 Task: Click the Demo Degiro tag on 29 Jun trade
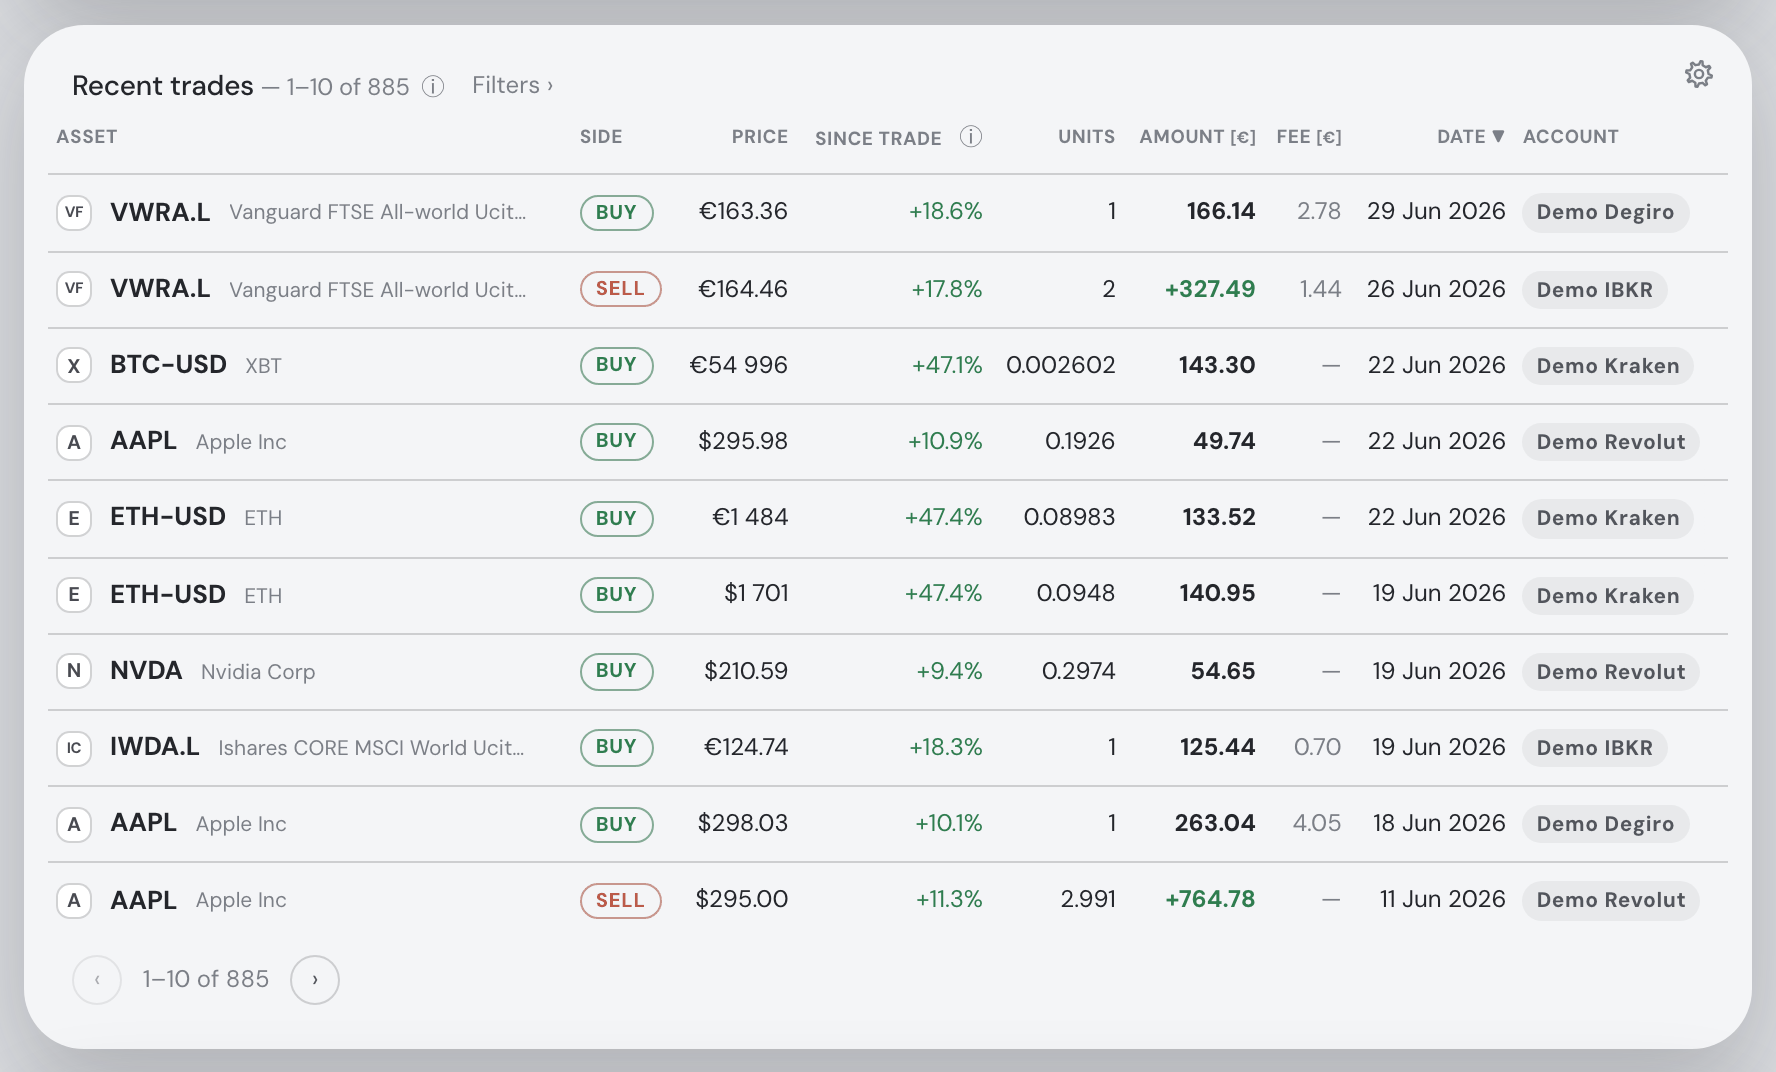pos(1605,212)
